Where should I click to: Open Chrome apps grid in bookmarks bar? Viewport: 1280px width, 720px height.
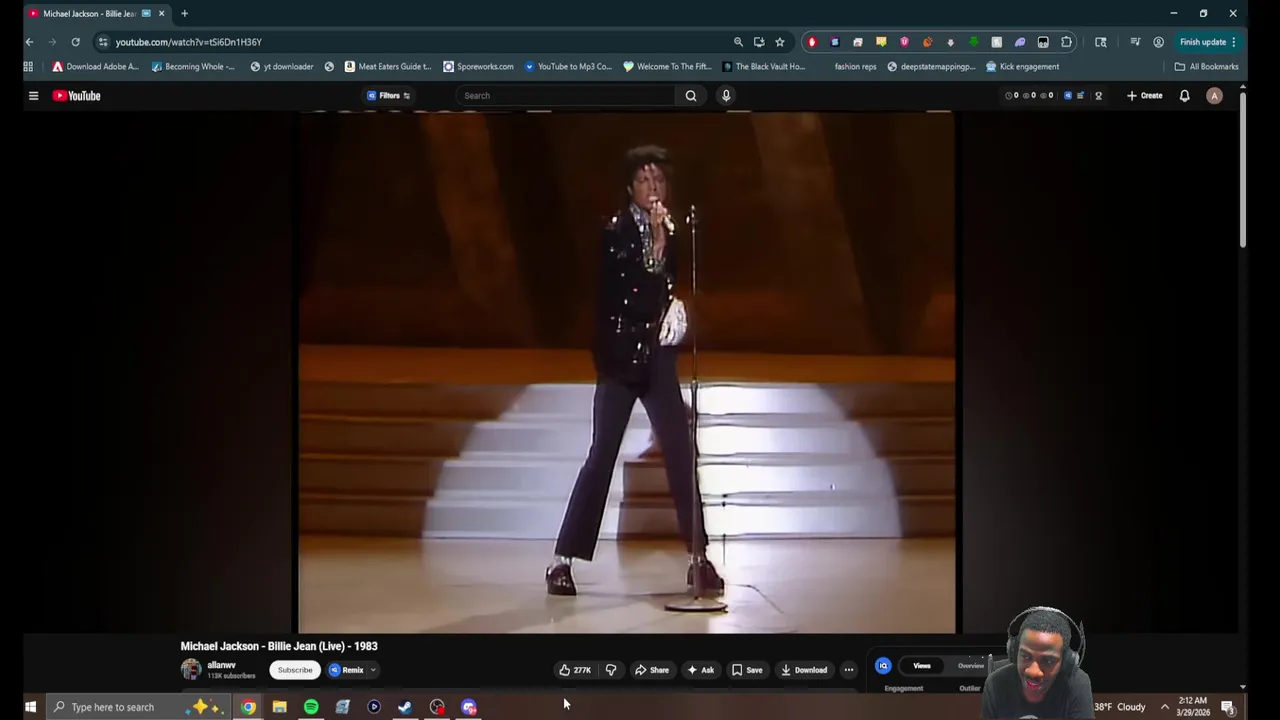(28, 67)
